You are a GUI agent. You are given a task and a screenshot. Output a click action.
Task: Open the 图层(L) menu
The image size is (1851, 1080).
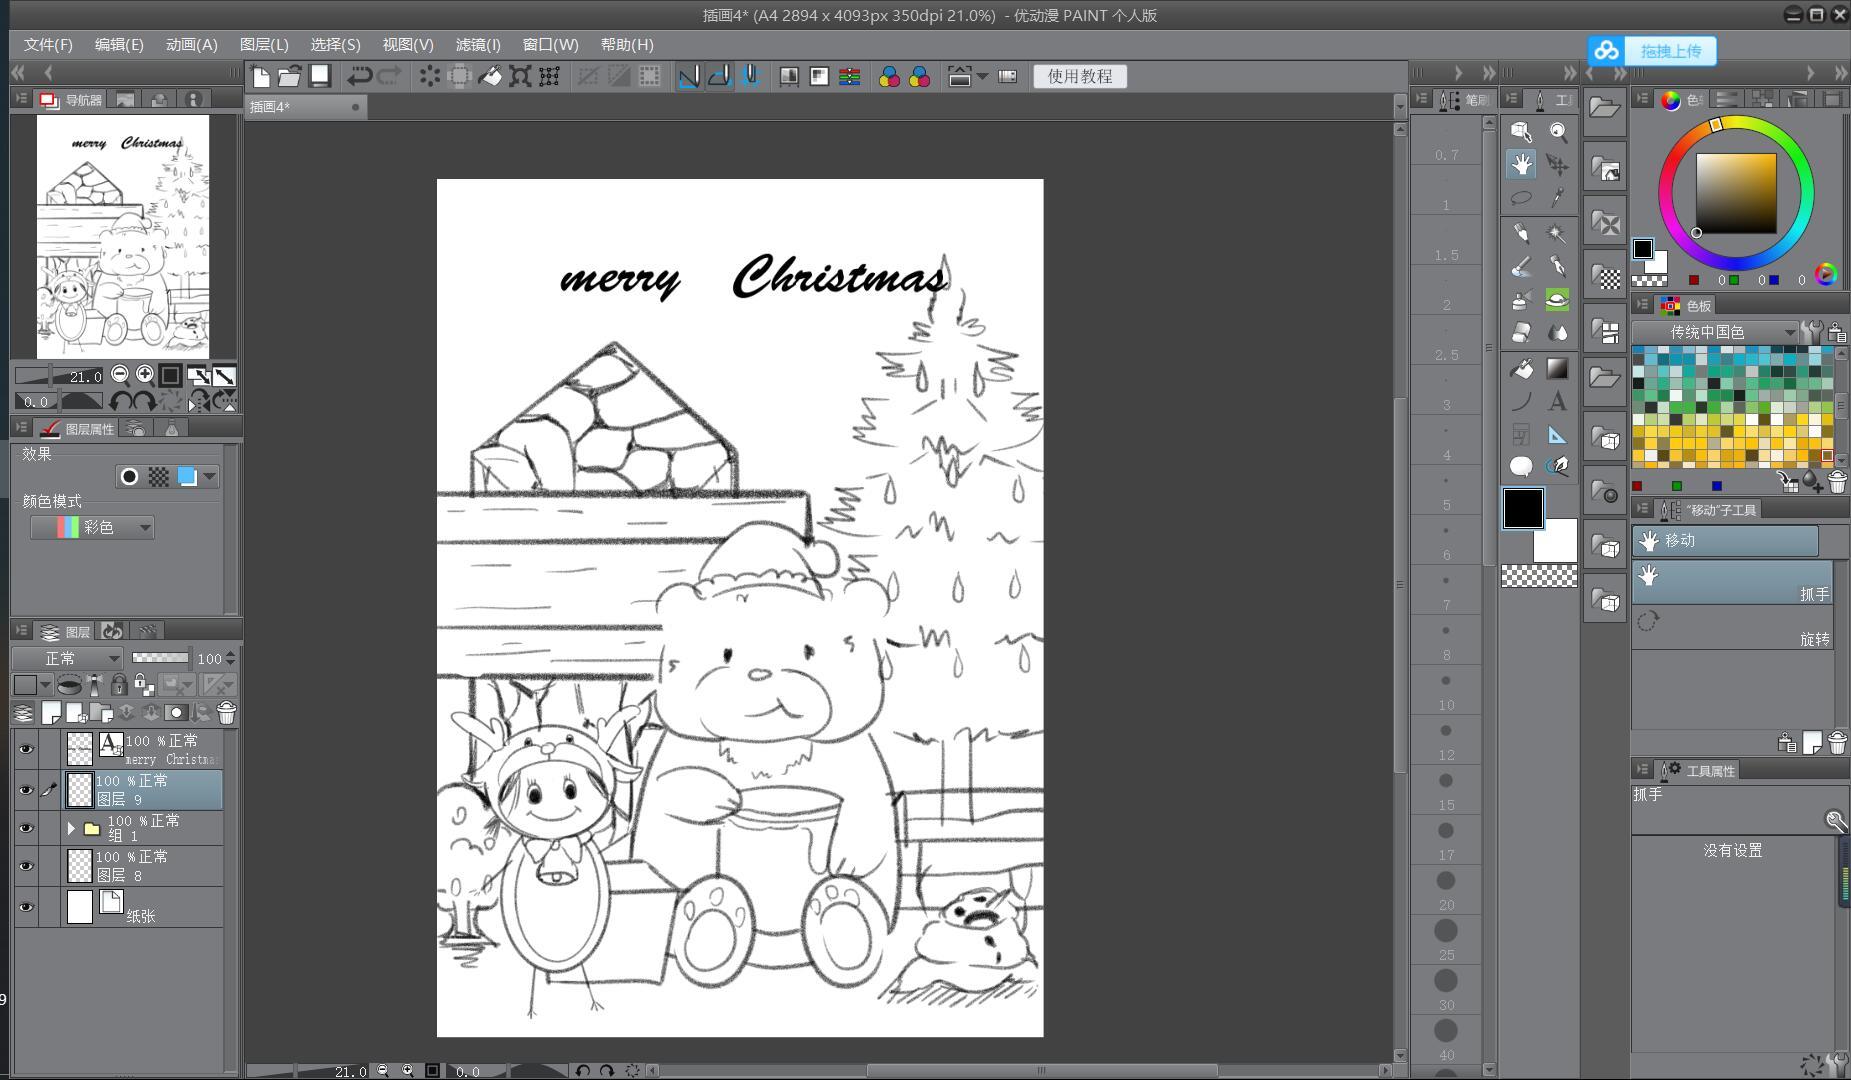(x=264, y=45)
